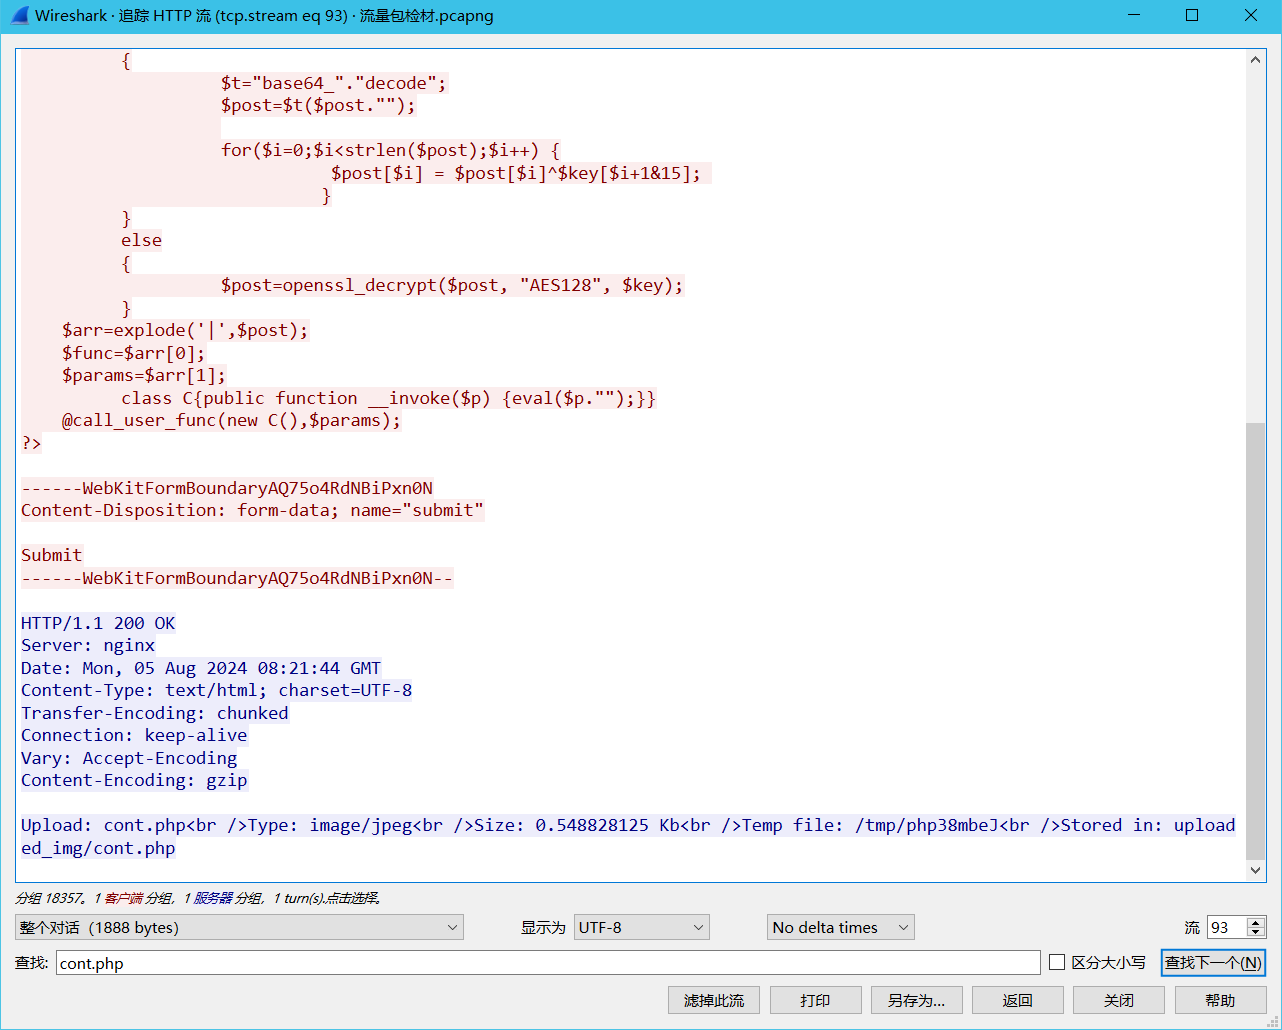
Task: Click the @call_user_func(new C(),$params) line
Action: point(231,420)
